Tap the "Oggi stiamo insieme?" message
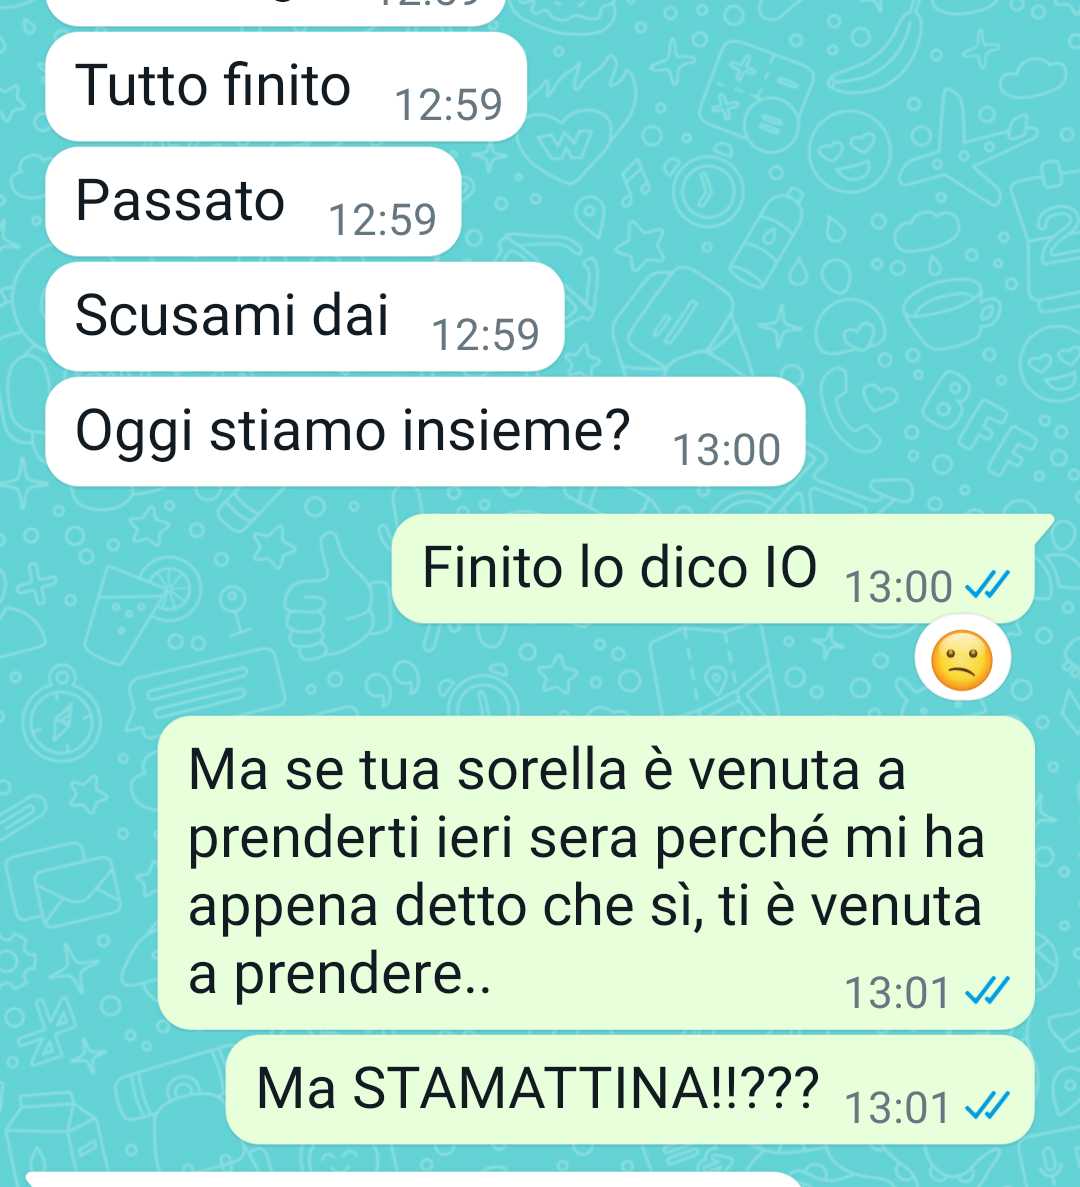This screenshot has height=1187, width=1080. click(x=425, y=431)
